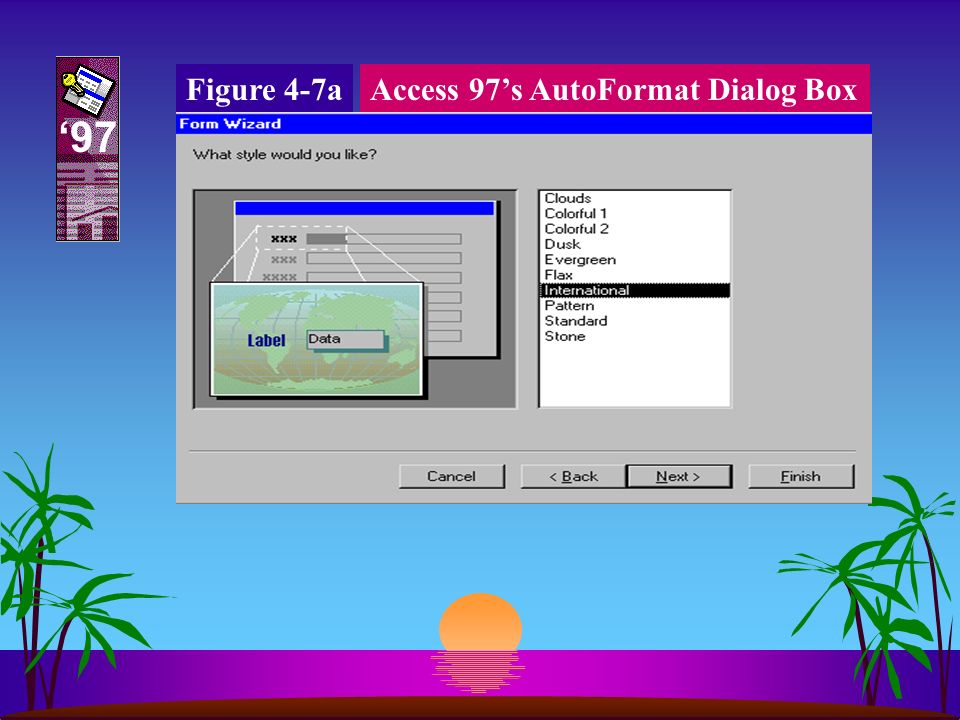Viewport: 960px width, 720px height.
Task: Select the Standard style
Action: coord(635,321)
